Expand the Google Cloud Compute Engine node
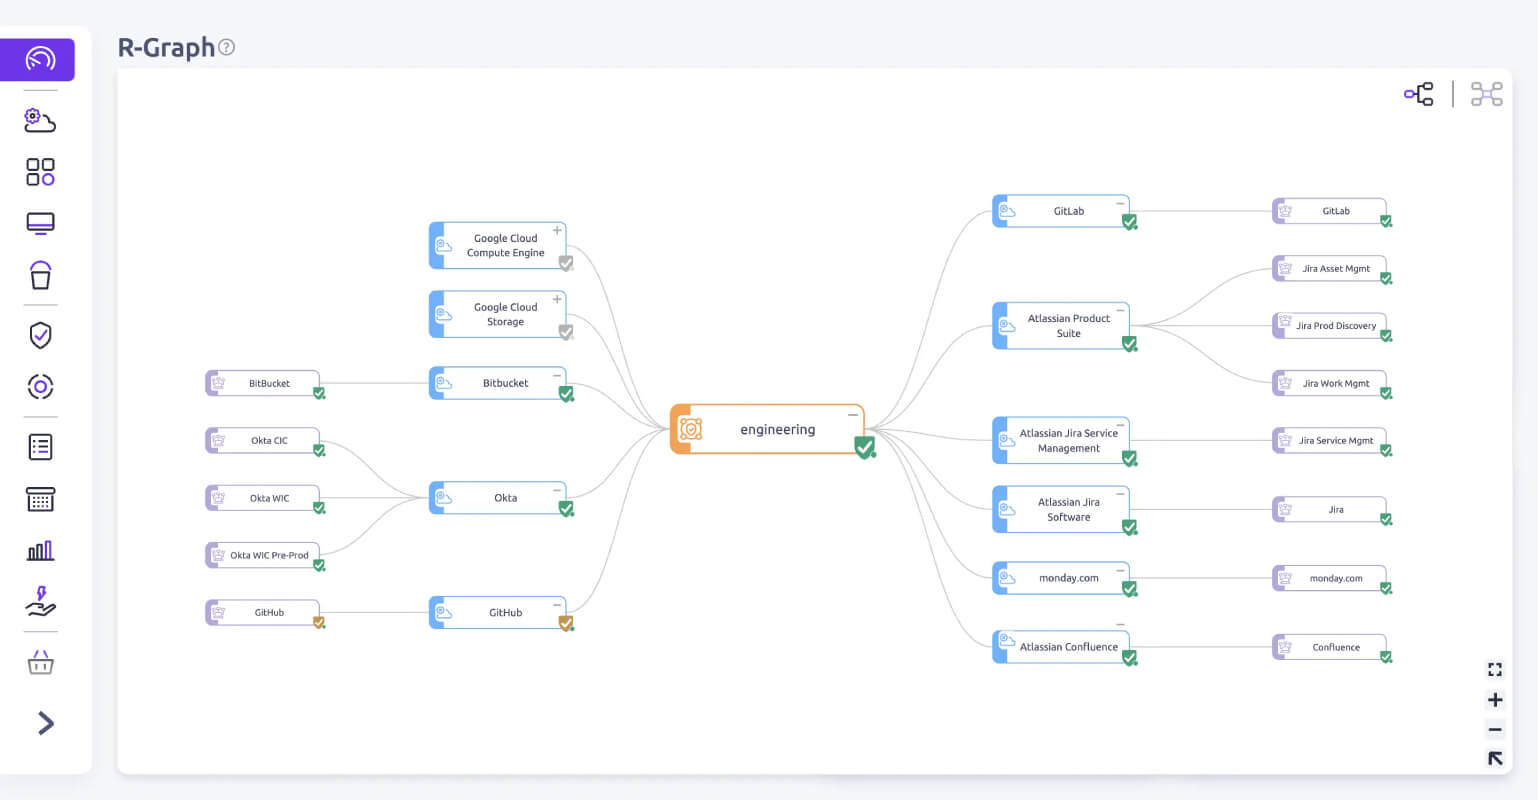Image resolution: width=1538 pixels, height=800 pixels. (x=557, y=231)
